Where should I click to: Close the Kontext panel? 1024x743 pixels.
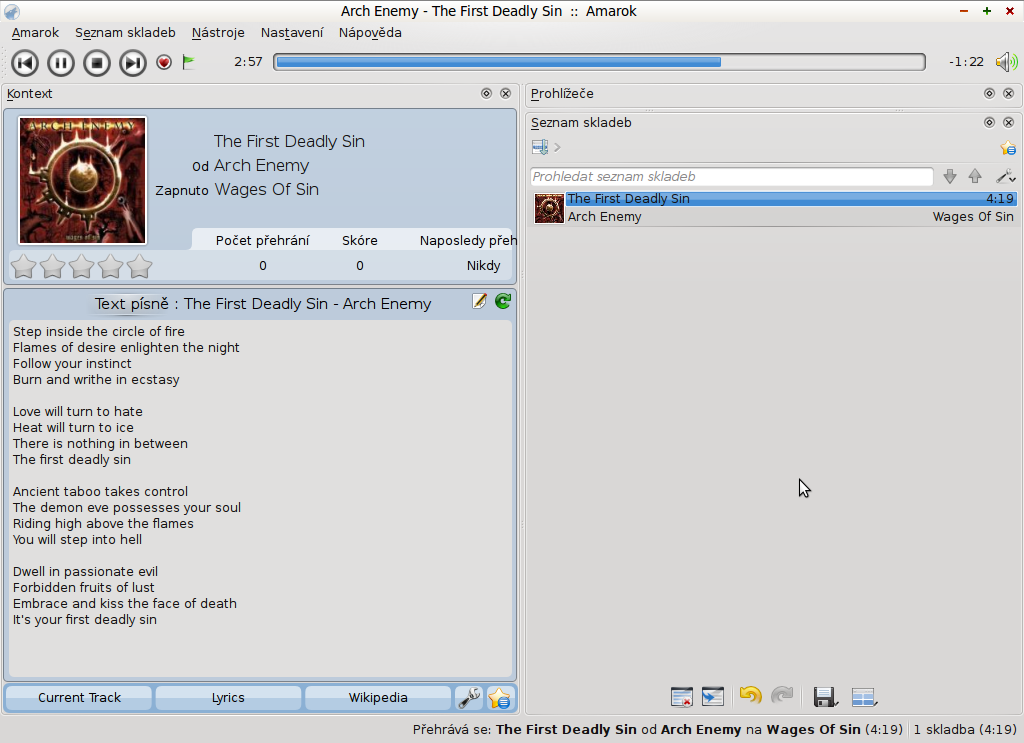tap(505, 93)
